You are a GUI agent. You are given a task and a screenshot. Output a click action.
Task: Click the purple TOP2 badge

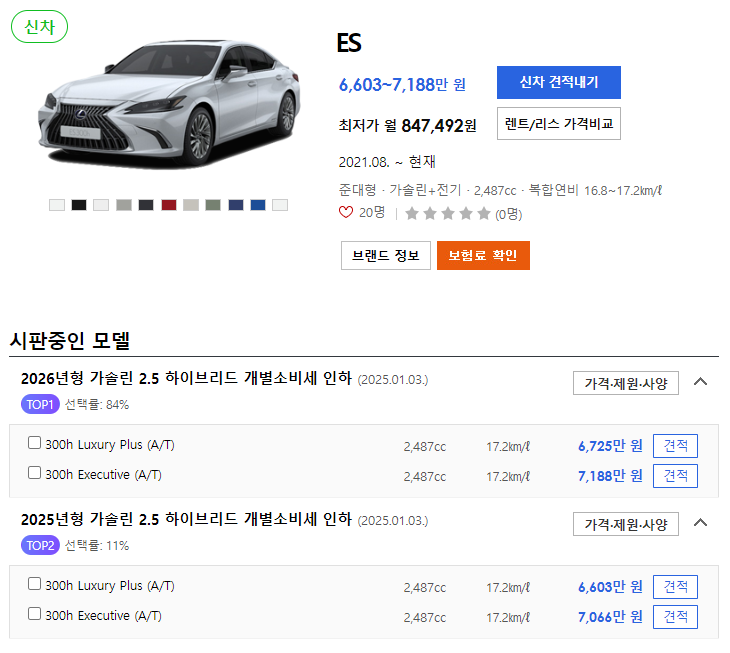pos(40,545)
